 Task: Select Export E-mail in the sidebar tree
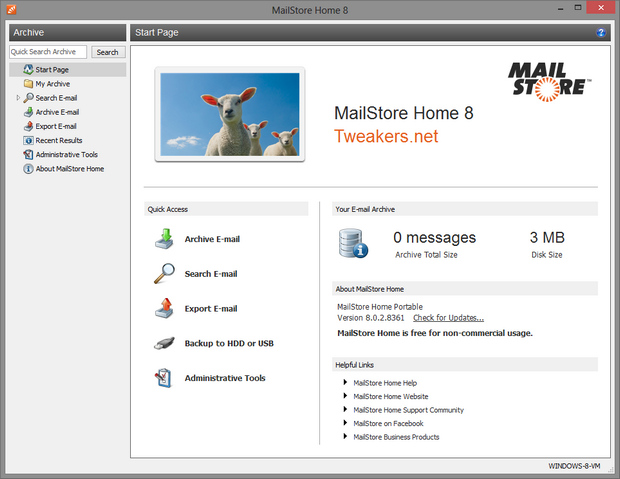click(x=56, y=126)
